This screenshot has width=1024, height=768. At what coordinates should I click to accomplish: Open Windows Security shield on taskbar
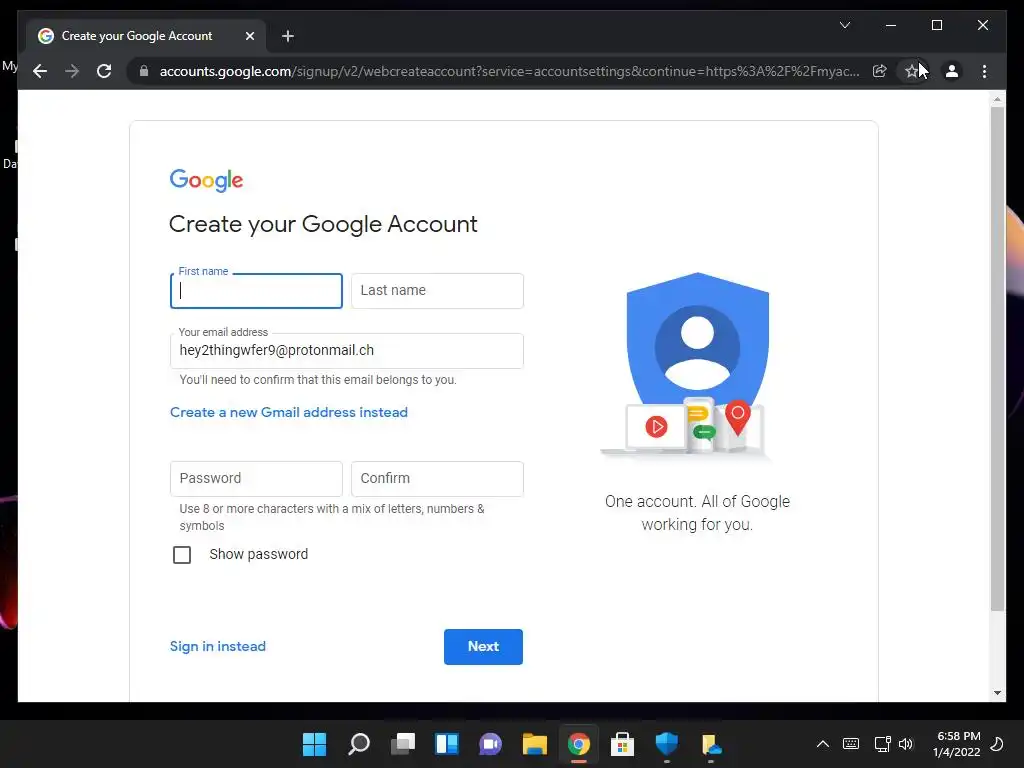pyautogui.click(x=667, y=744)
